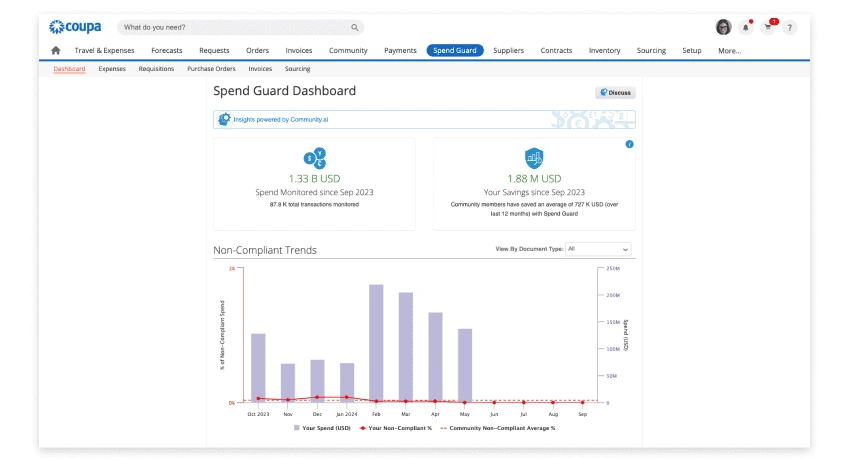The height and width of the screenshot is (460, 847).
Task: Click the Coupa logo
Action: (x=75, y=27)
